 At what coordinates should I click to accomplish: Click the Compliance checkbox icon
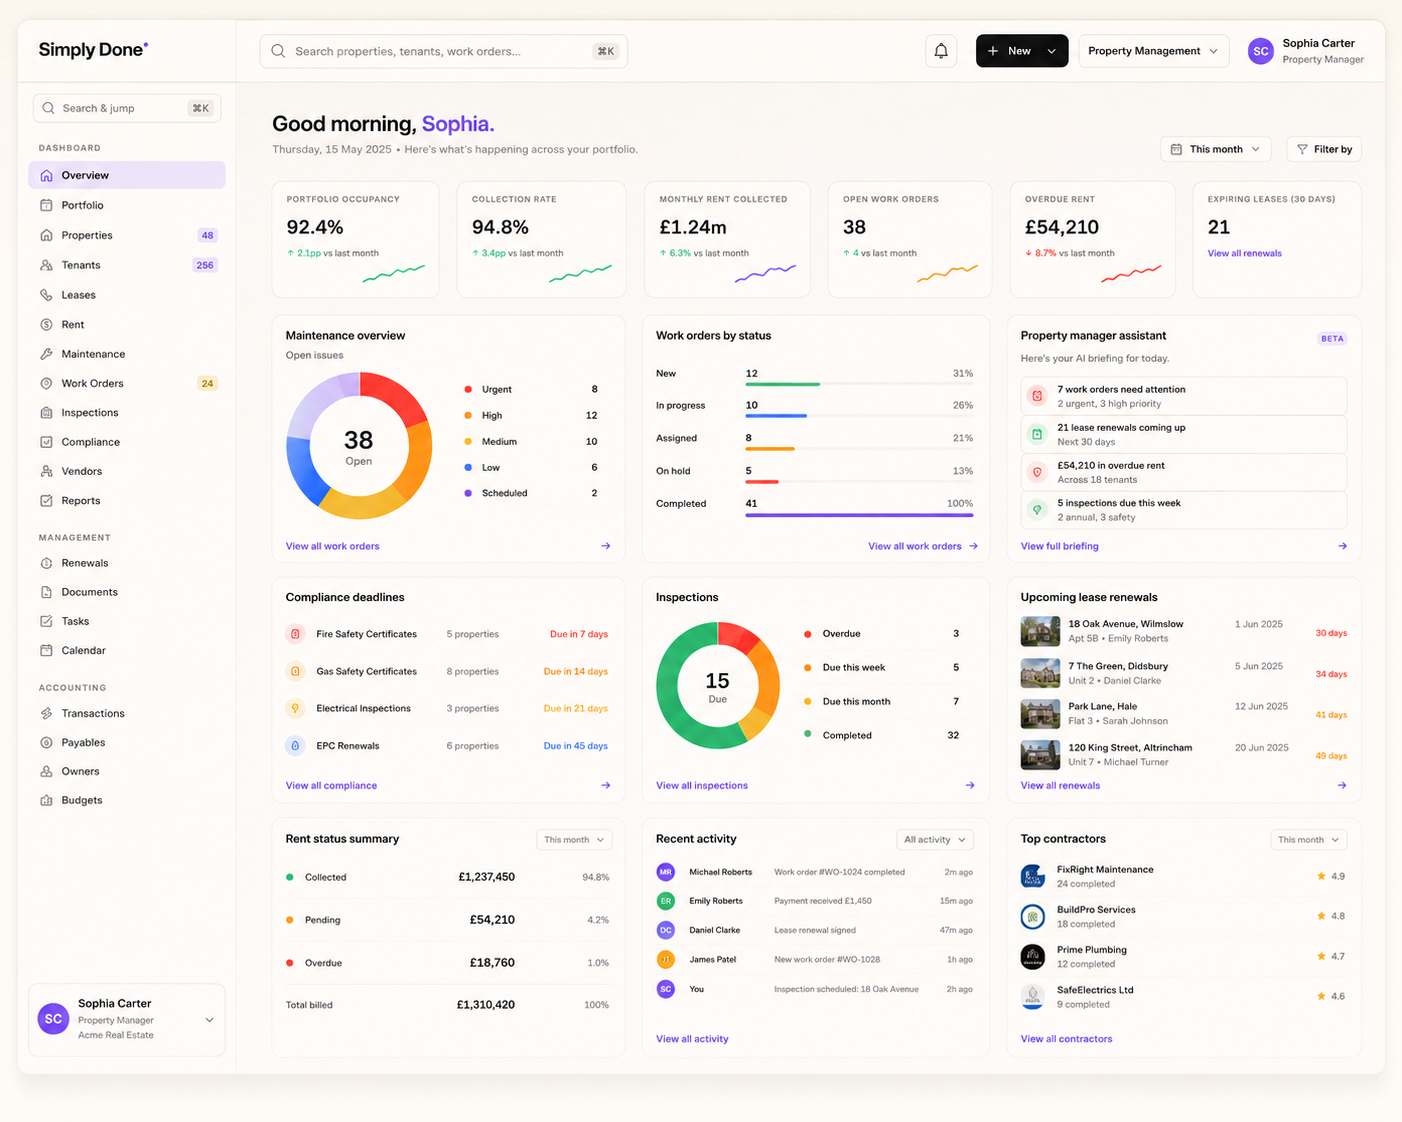coord(46,442)
